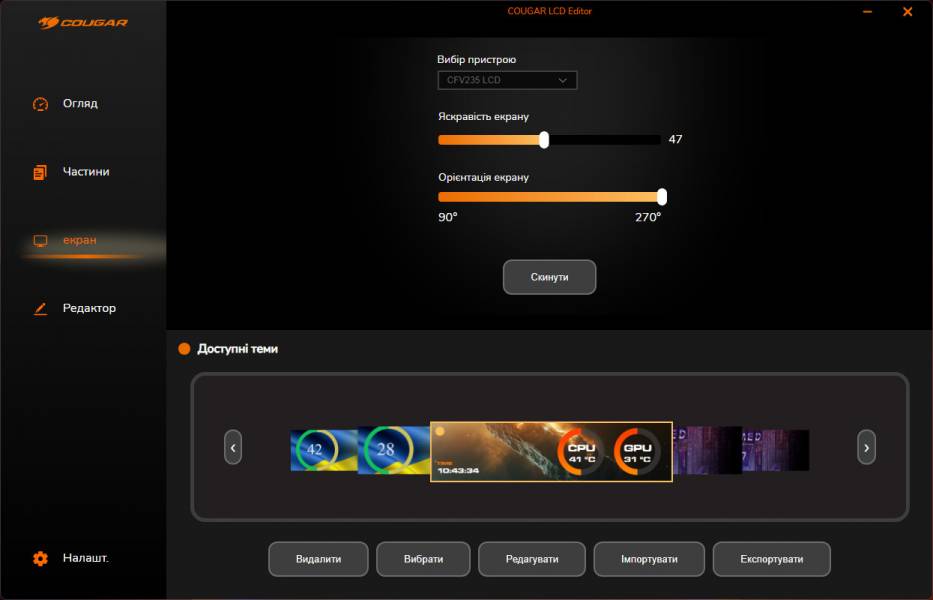933x600 pixels.
Task: Click the Орієнтація екрана slider handle
Action: point(661,197)
